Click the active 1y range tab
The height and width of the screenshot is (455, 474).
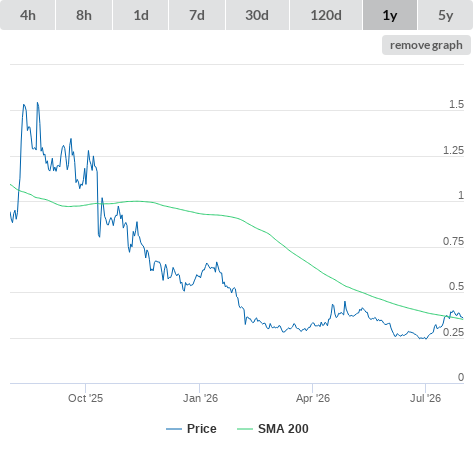click(390, 15)
